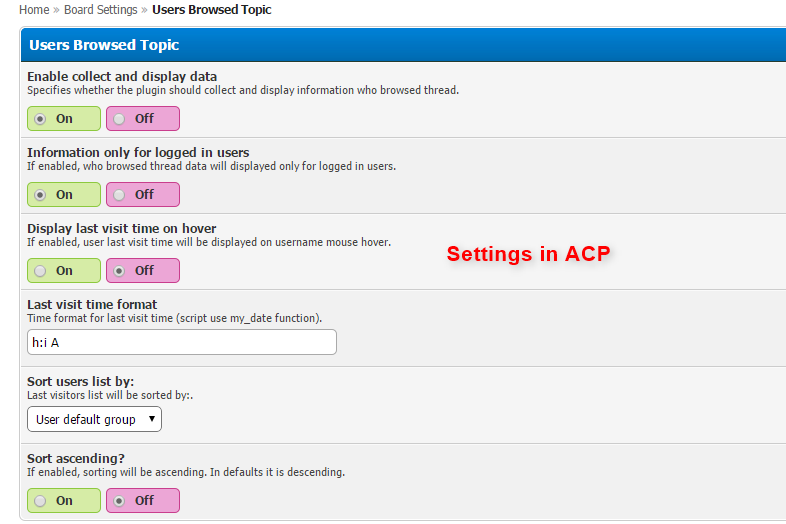The height and width of the screenshot is (524, 786).
Task: Go to Home breadcrumb link
Action: click(x=34, y=10)
